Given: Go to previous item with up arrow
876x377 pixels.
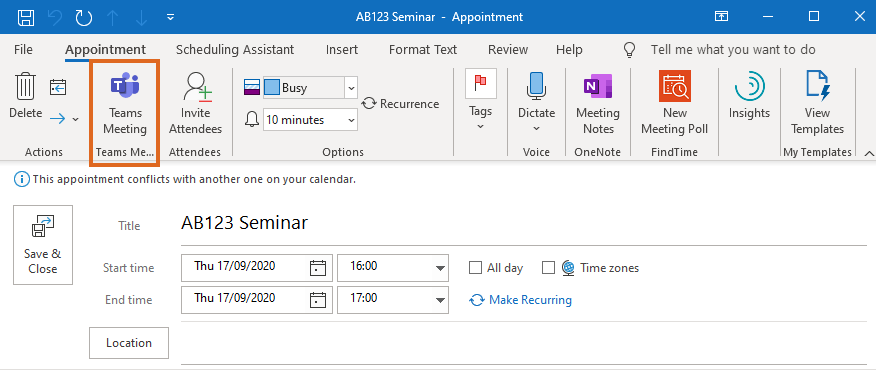Looking at the screenshot, I should coord(113,17).
